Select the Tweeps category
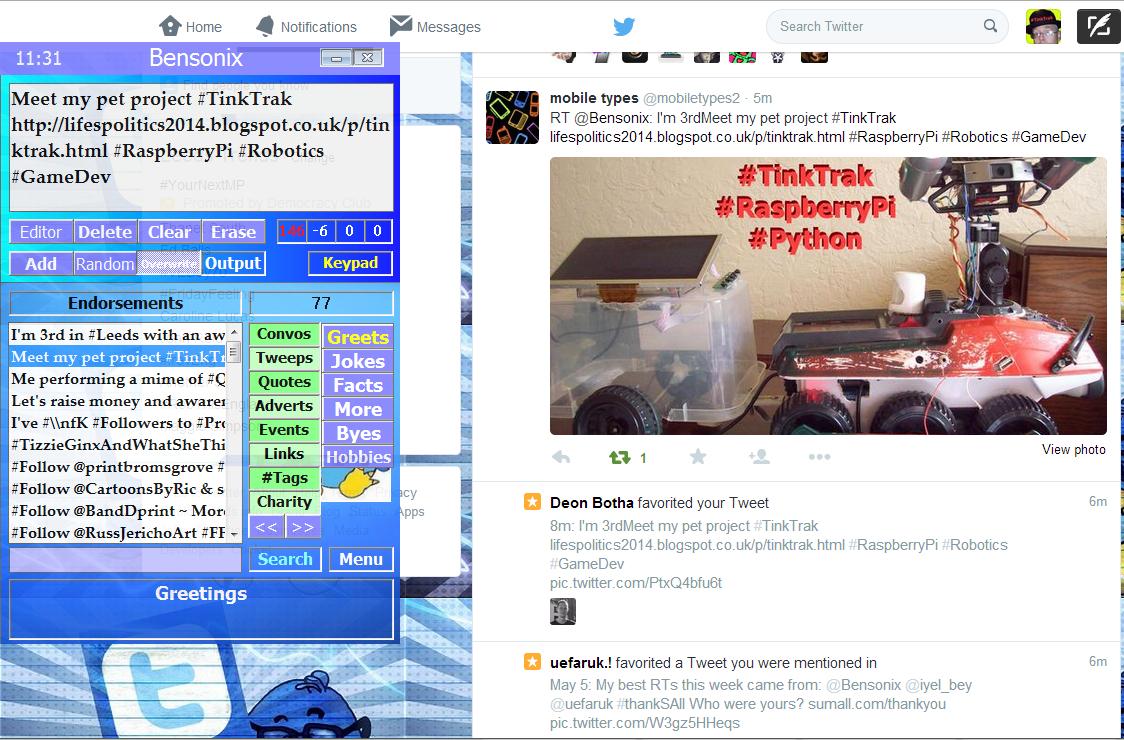1124x740 pixels. [x=284, y=358]
